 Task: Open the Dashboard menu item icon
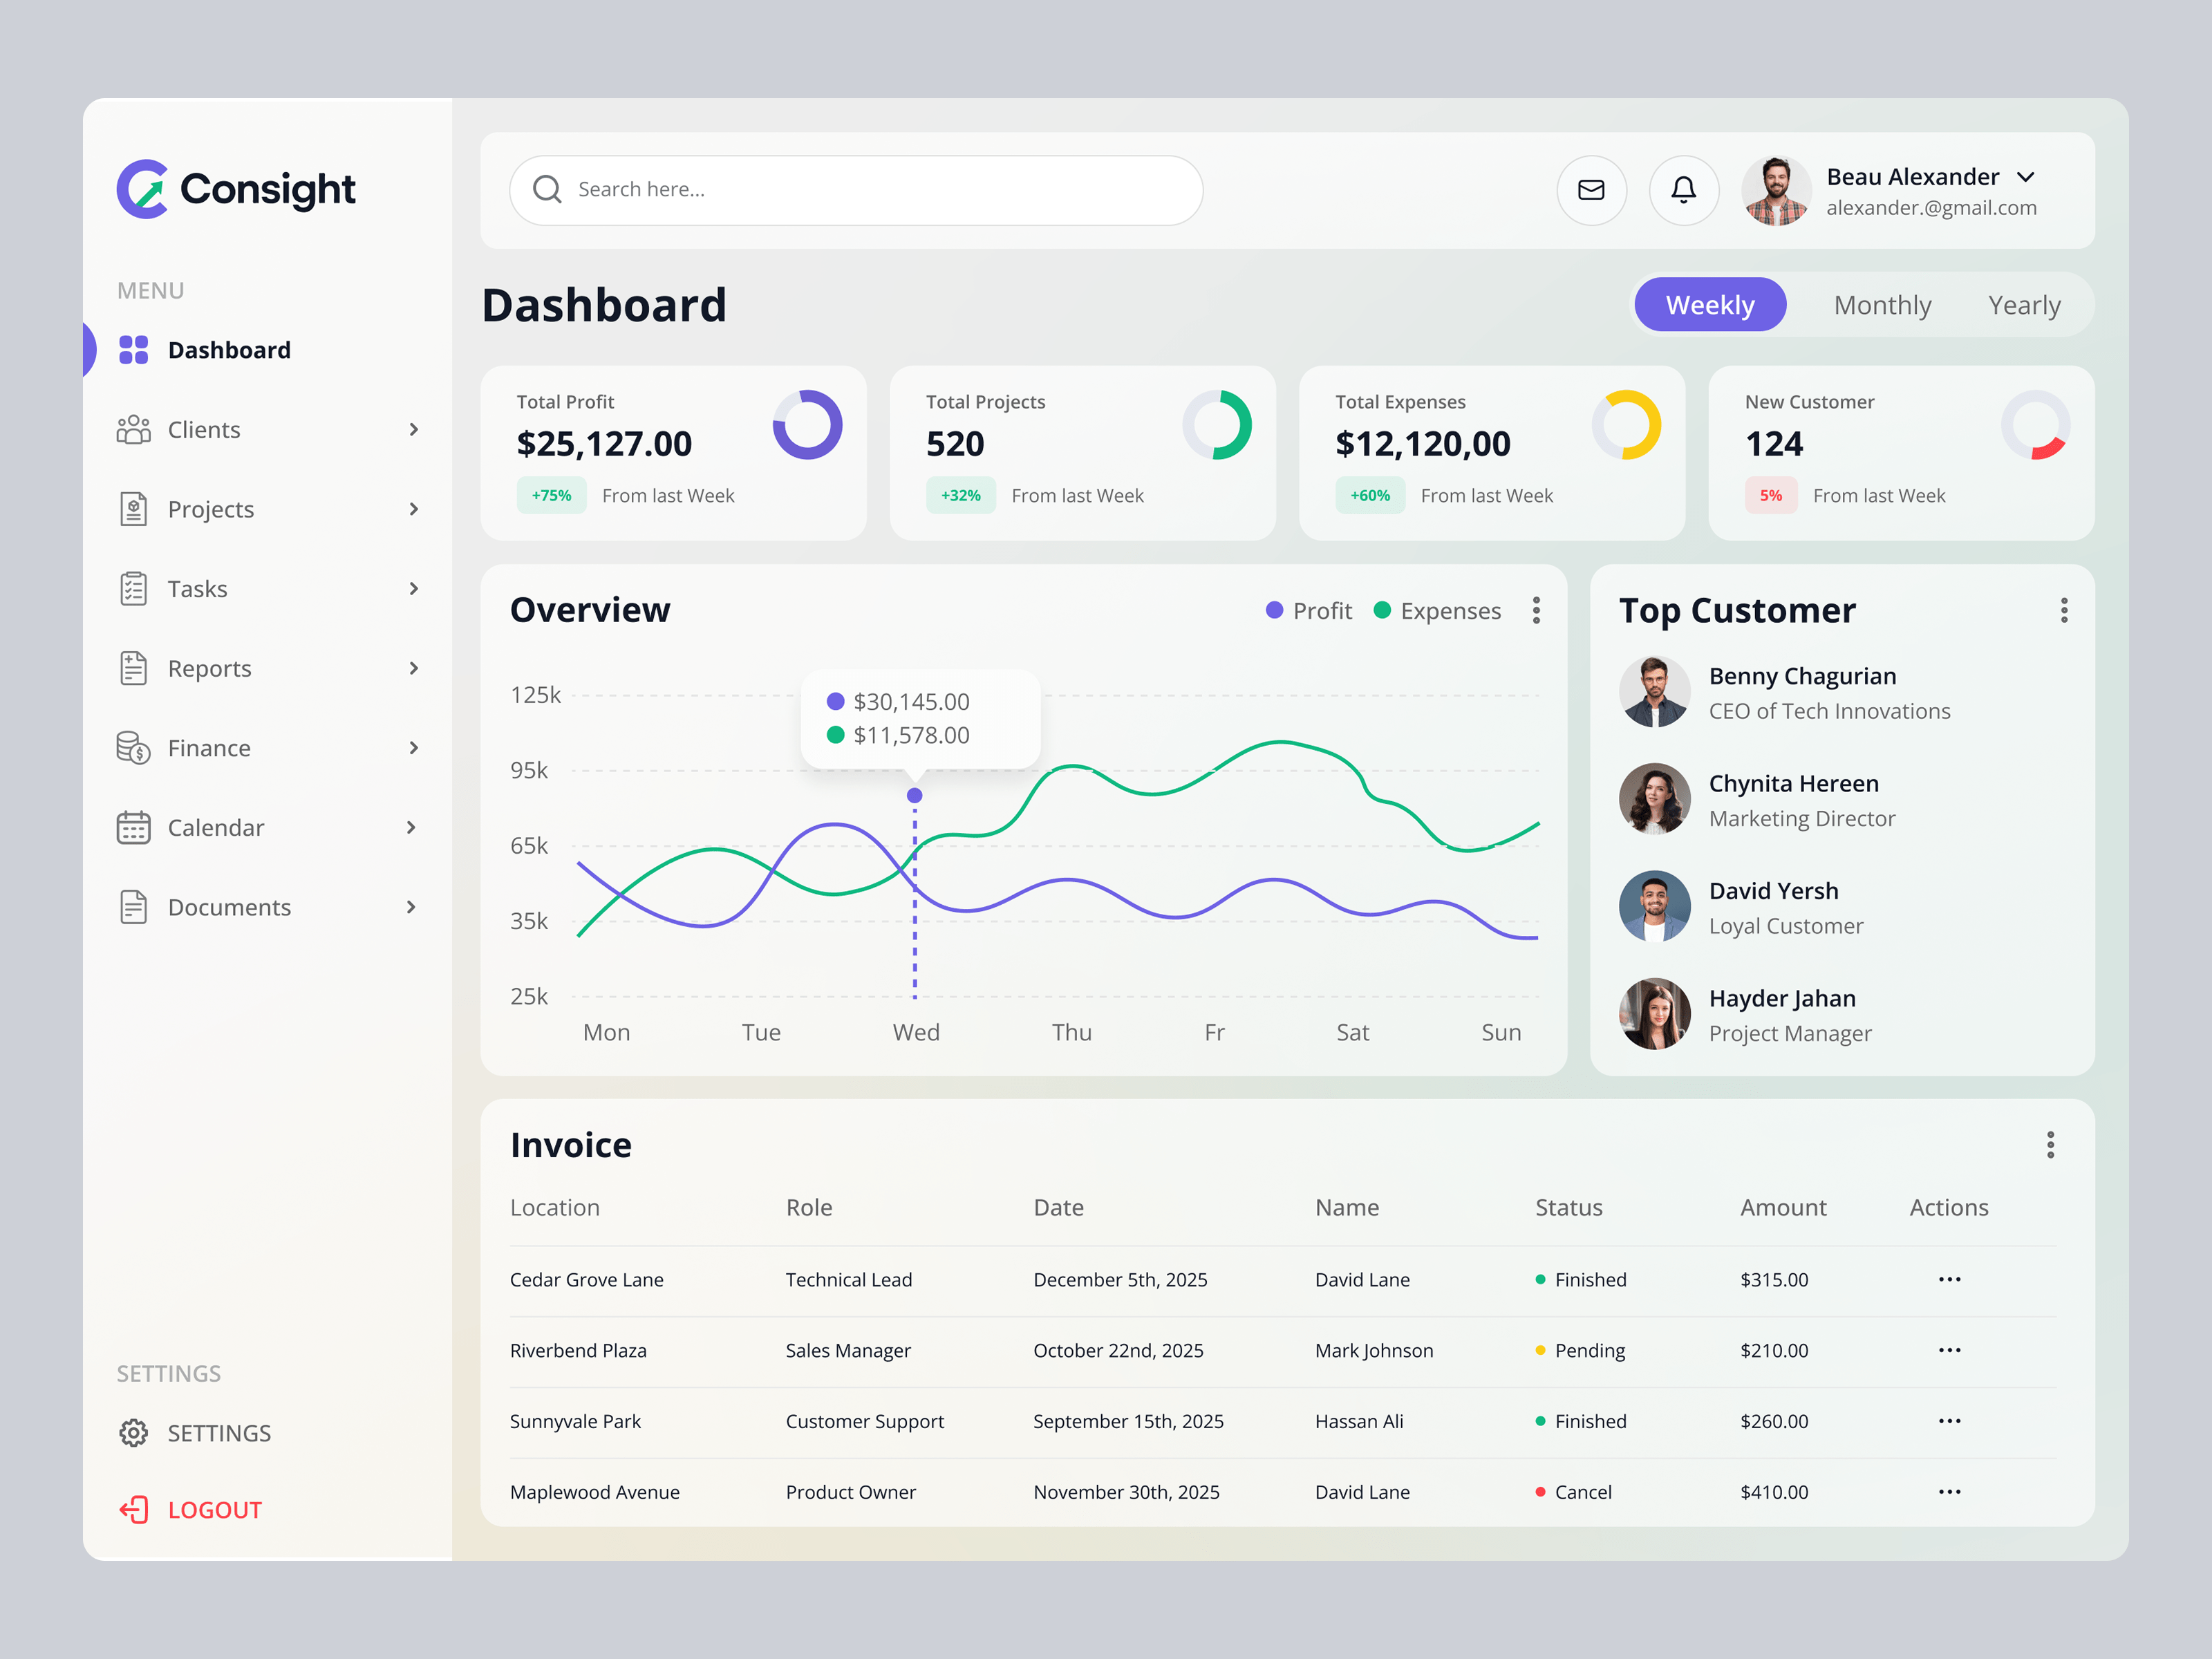point(133,349)
